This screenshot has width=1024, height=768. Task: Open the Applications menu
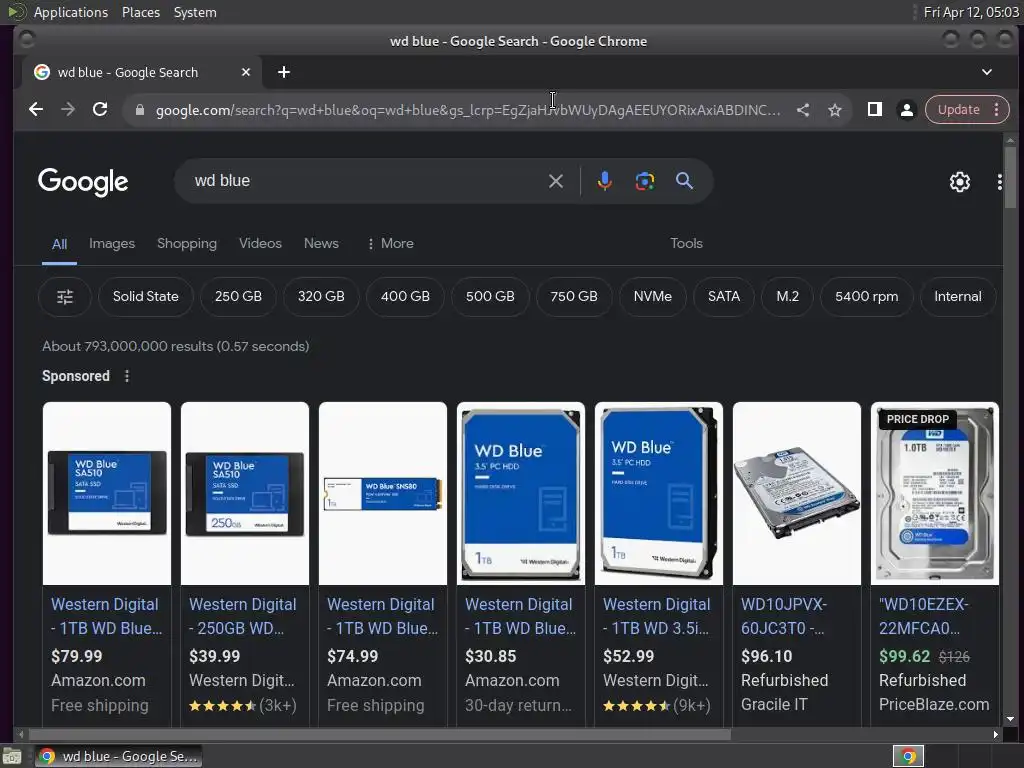[x=71, y=12]
